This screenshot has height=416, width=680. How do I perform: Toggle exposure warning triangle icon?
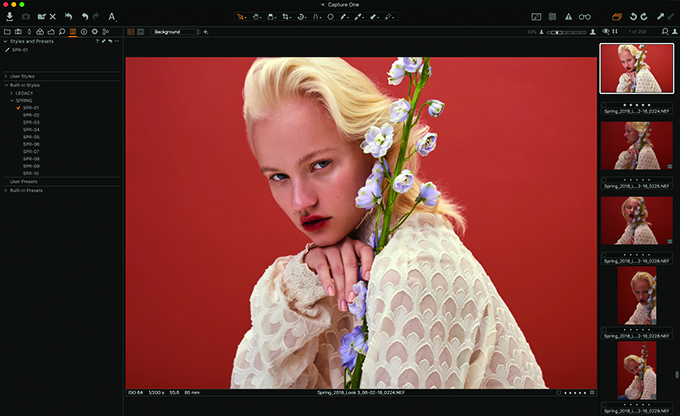click(x=568, y=16)
